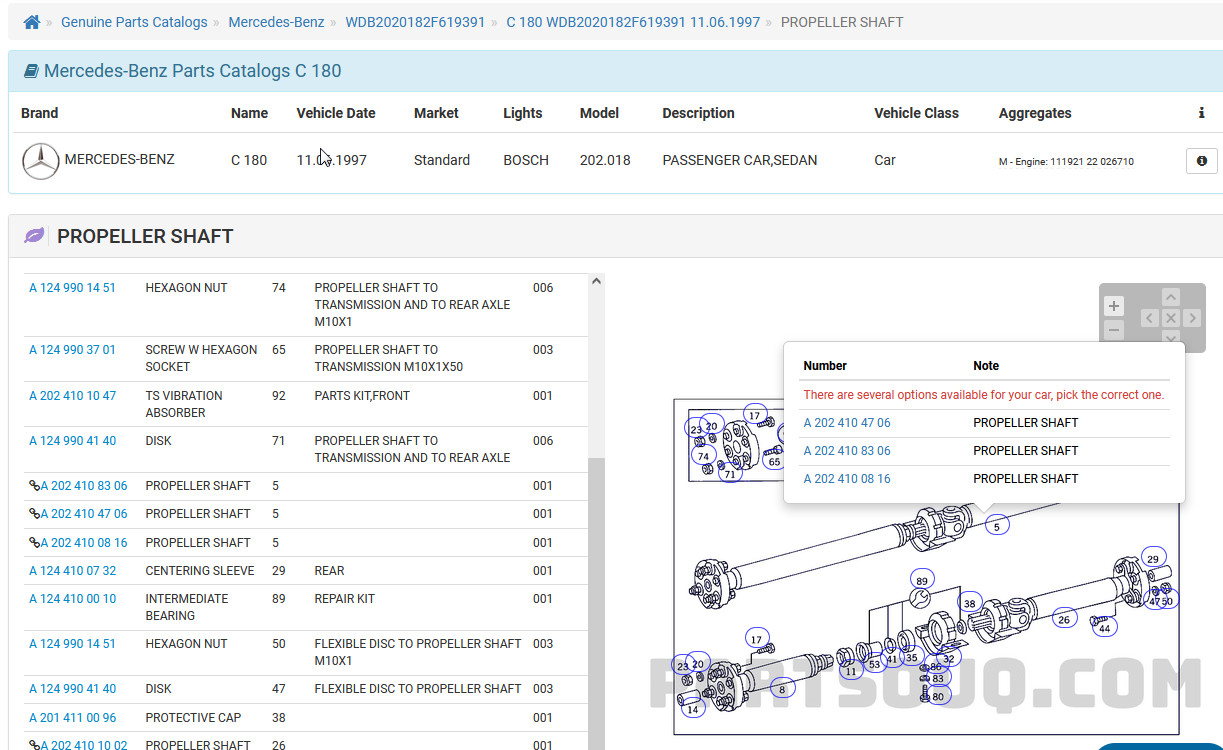Image resolution: width=1223 pixels, height=750 pixels.
Task: Open the vehicle info button
Action: coord(1201,160)
